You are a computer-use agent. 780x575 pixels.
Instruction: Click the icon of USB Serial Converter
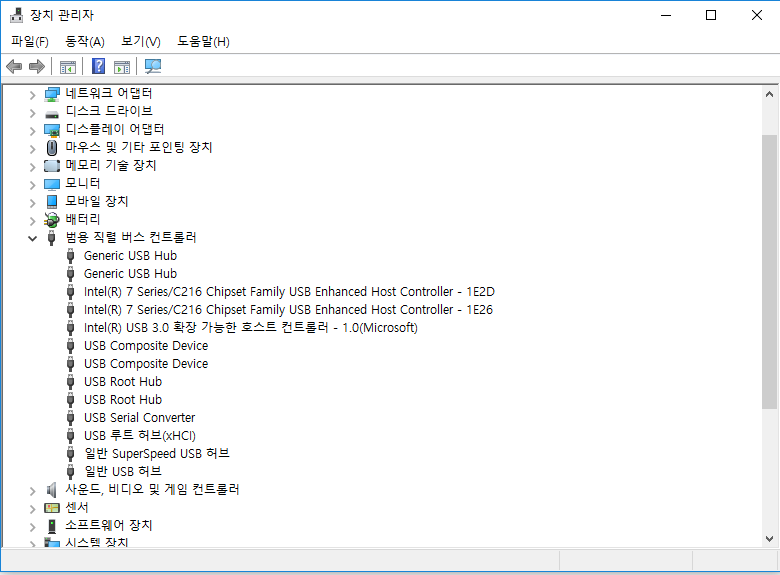coord(71,418)
